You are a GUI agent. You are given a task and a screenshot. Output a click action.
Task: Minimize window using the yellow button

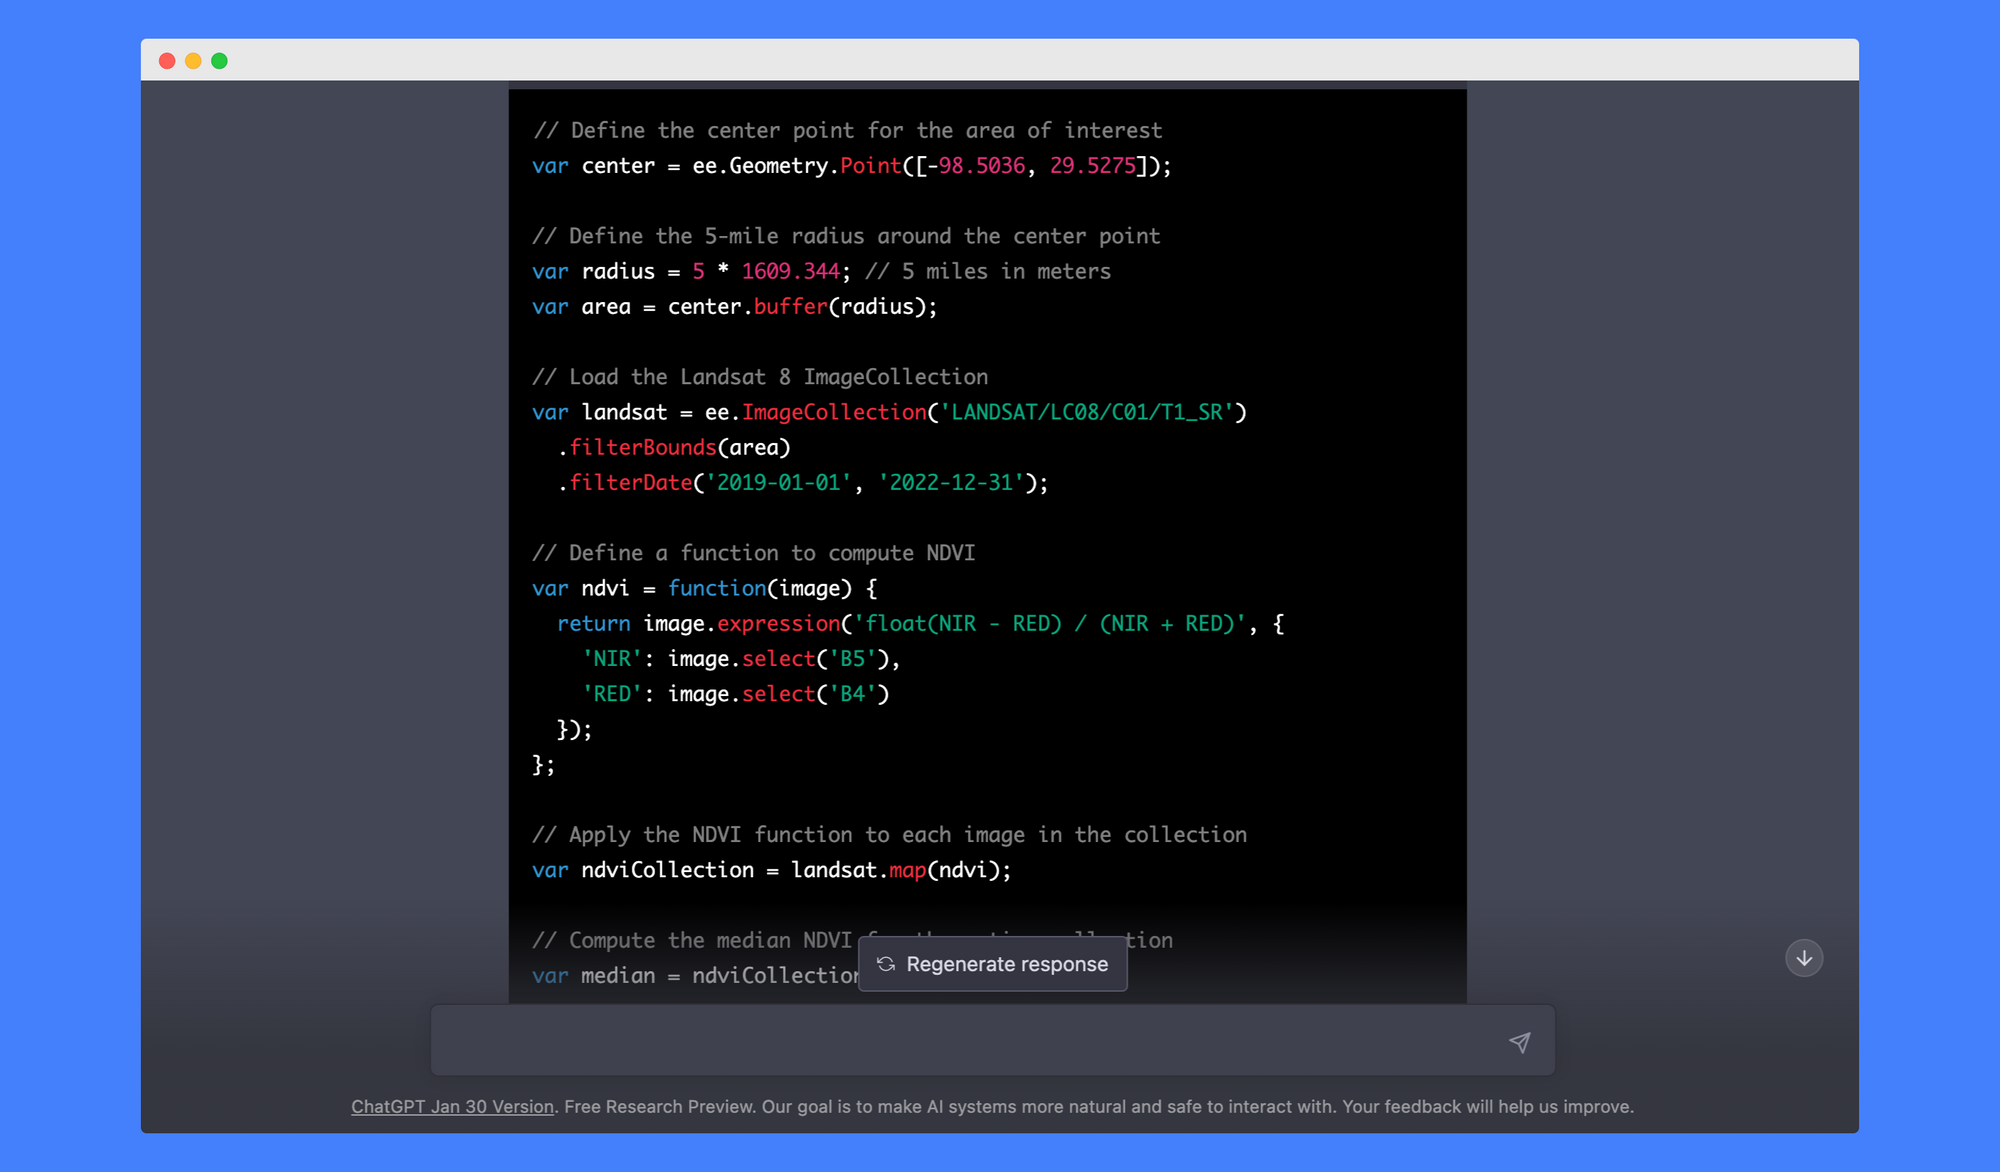click(193, 61)
